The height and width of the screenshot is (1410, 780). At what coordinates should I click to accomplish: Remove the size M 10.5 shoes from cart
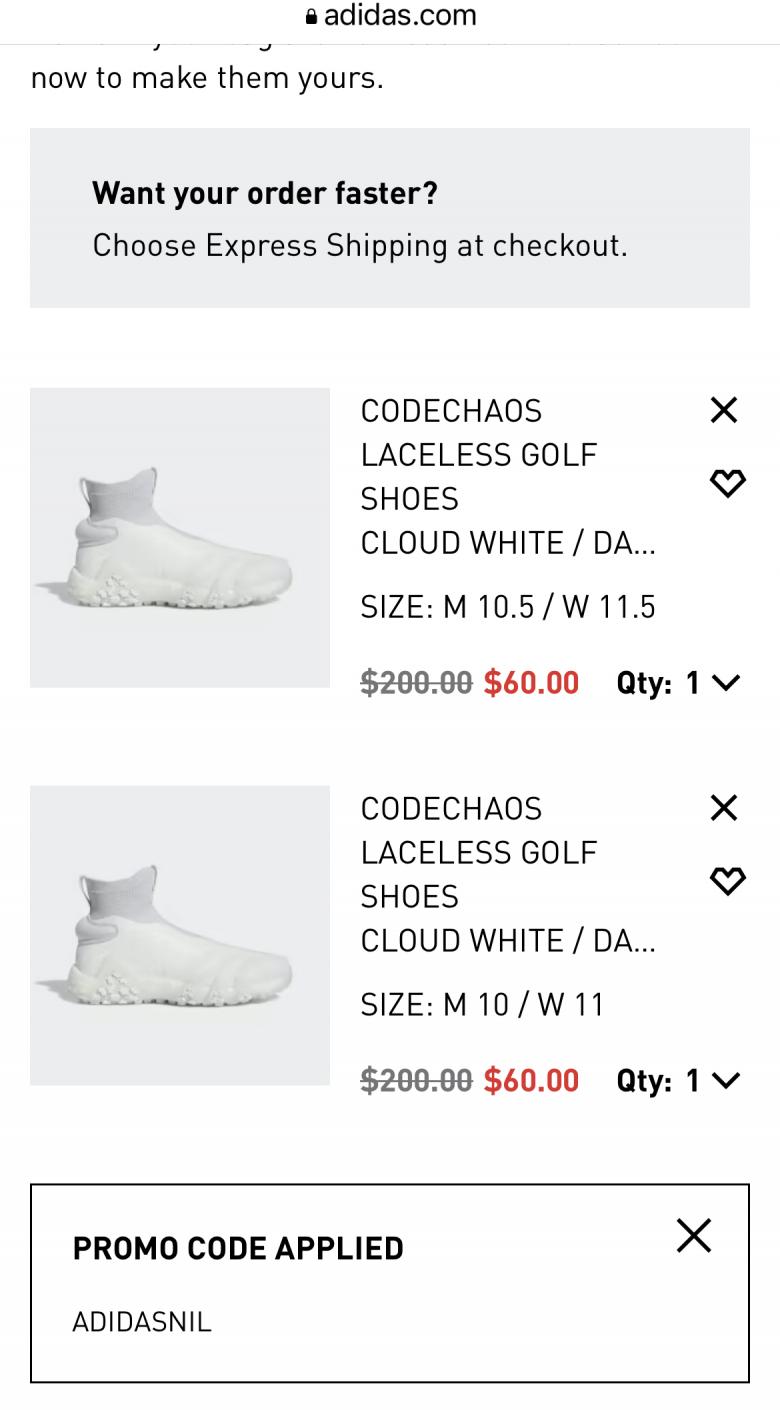(x=723, y=410)
